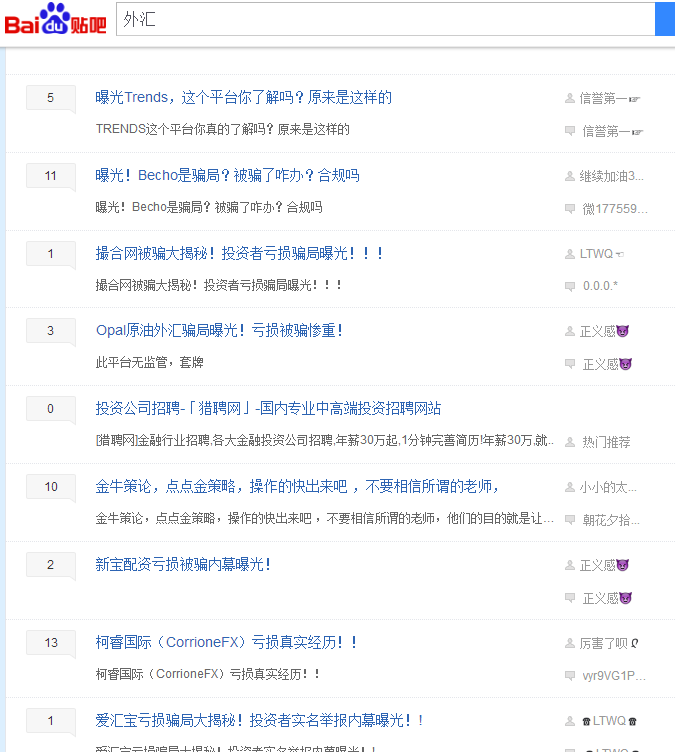This screenshot has width=675, height=752.
Task: Open author 正义感 of the Opal thread
Action: coord(604,331)
